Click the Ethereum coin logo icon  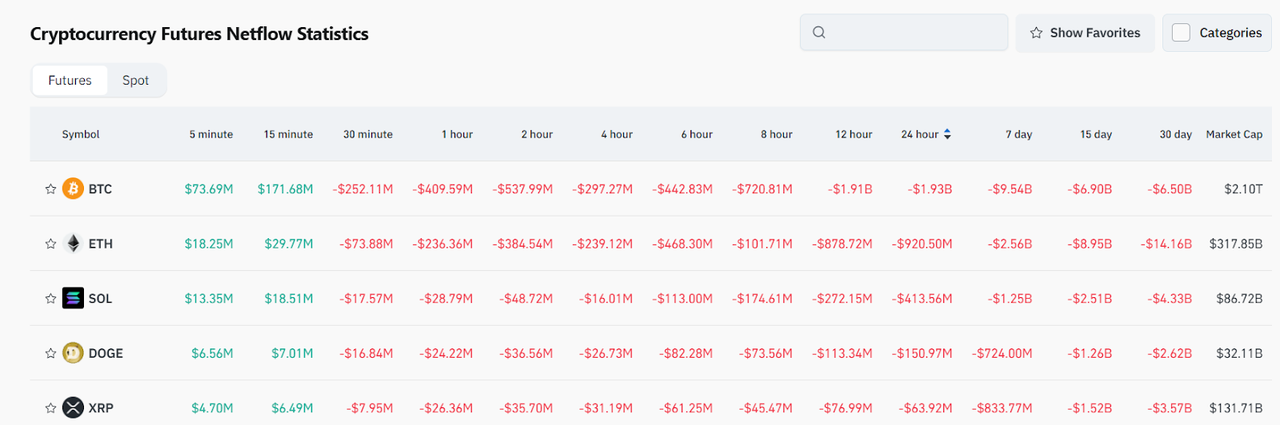73,243
